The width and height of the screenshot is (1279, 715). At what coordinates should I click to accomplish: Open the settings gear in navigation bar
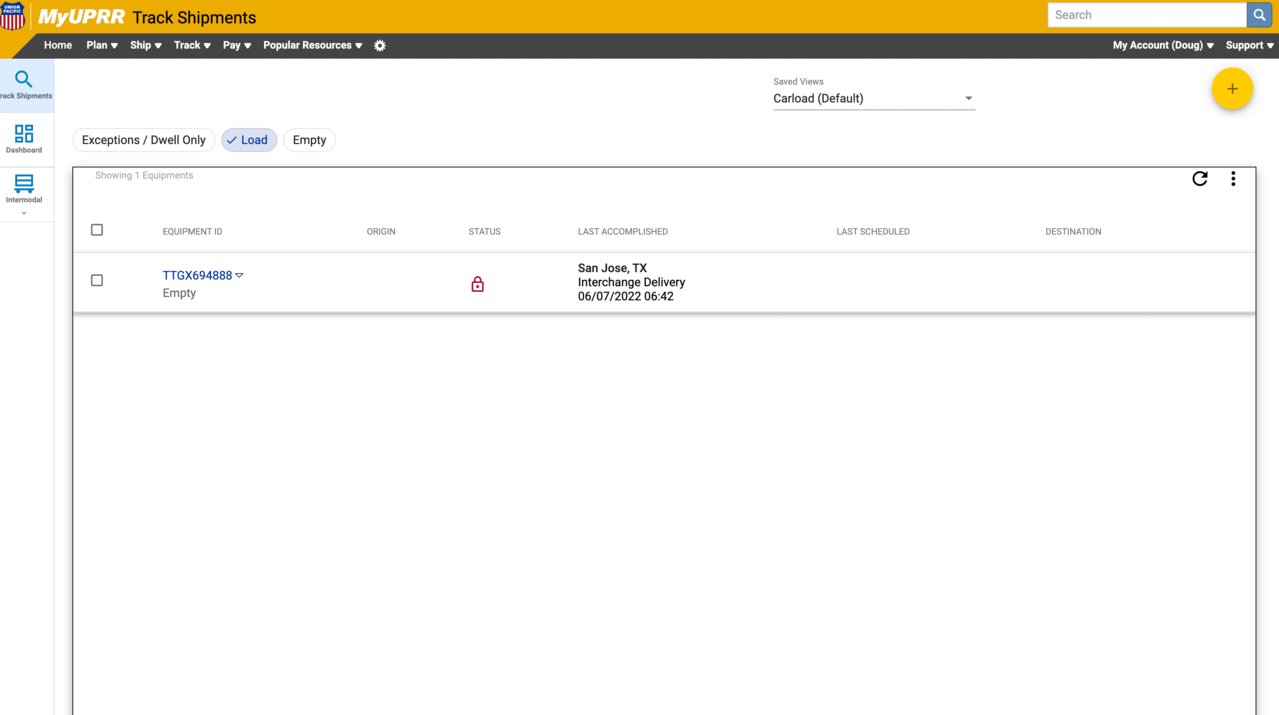(380, 46)
